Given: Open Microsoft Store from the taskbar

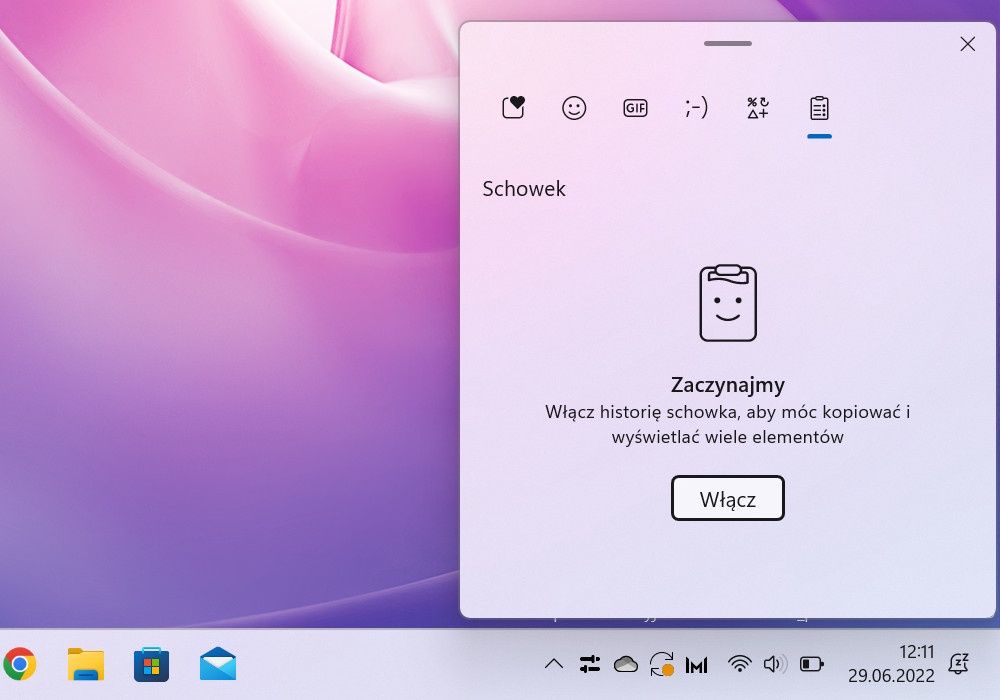Looking at the screenshot, I should coord(151,664).
